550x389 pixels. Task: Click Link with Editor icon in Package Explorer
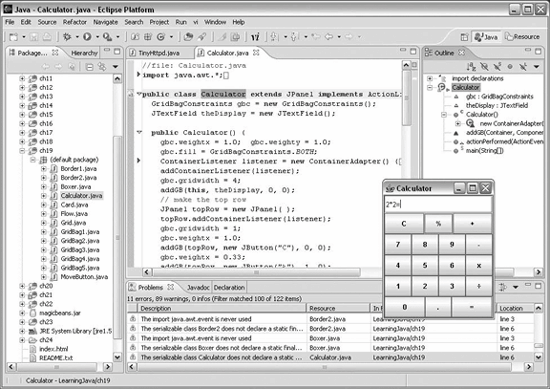coord(102,67)
